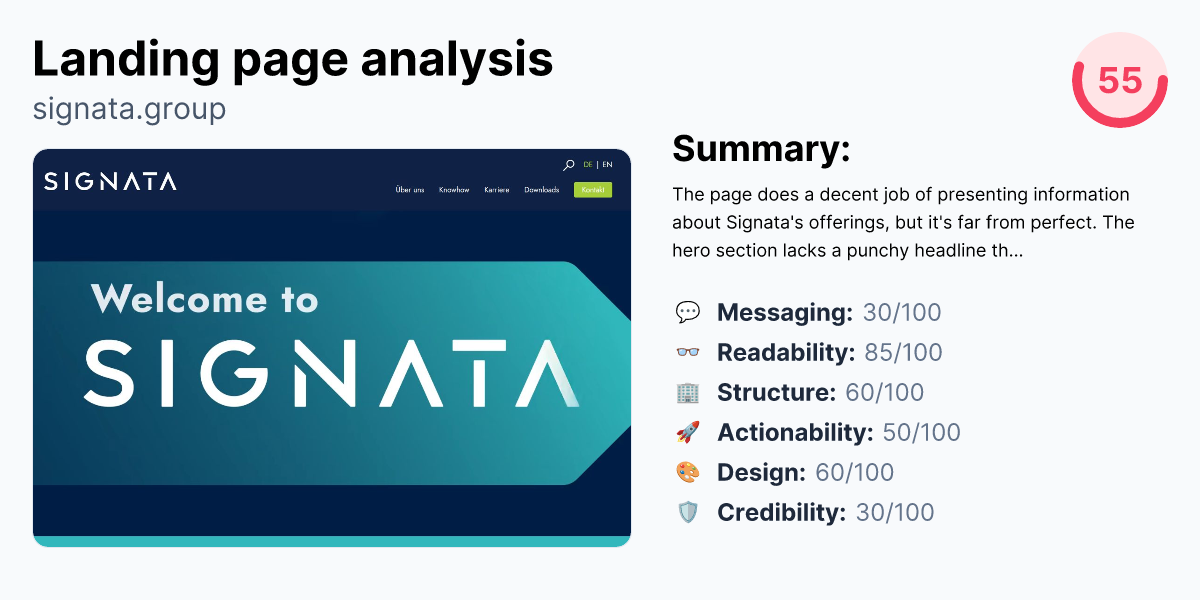
Task: Click the speech bubble icon next to Messaging
Action: [x=688, y=312]
